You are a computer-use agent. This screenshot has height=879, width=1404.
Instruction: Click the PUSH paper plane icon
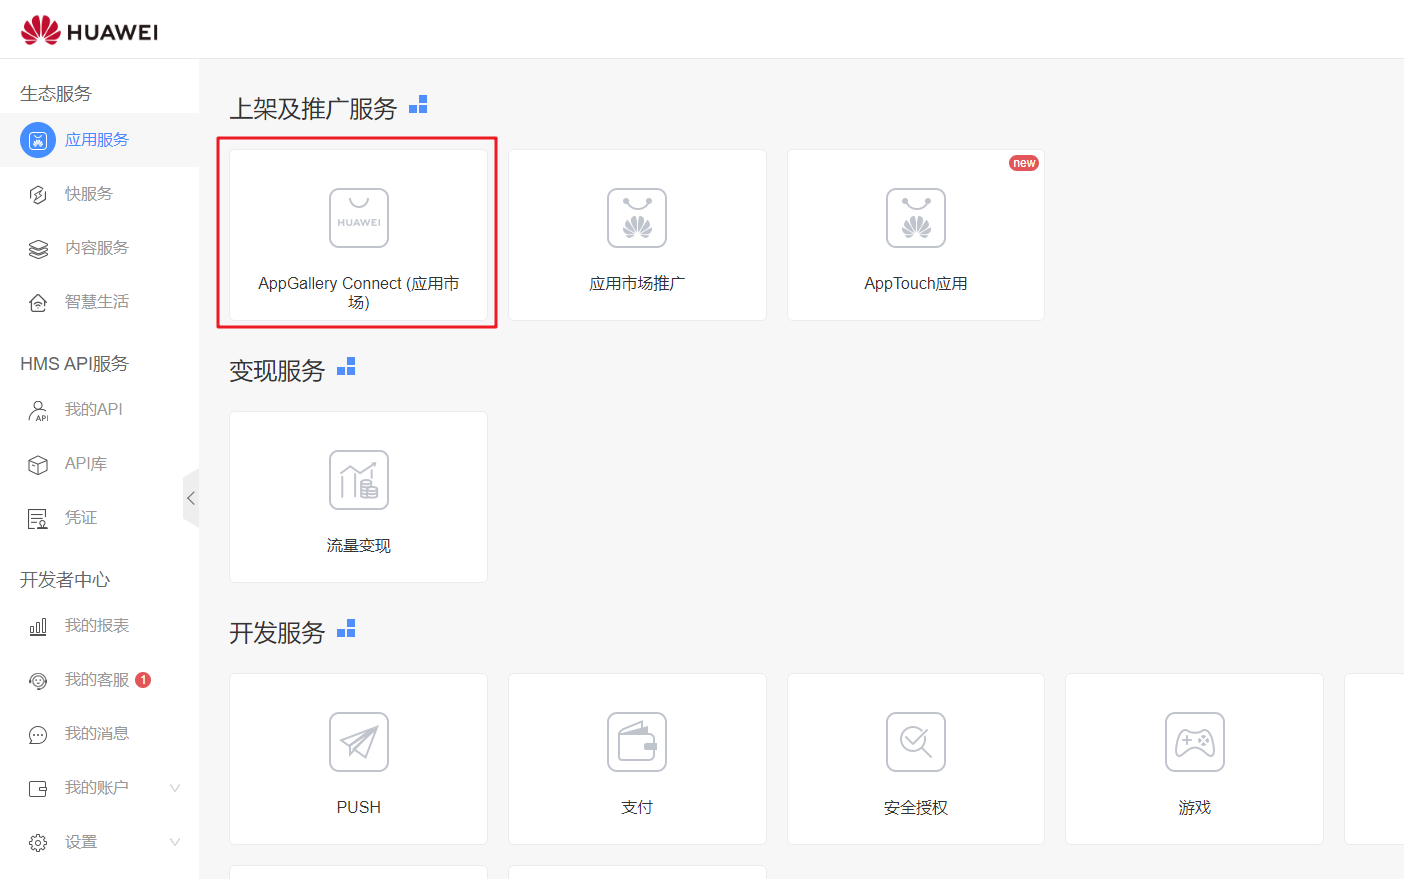point(359,742)
